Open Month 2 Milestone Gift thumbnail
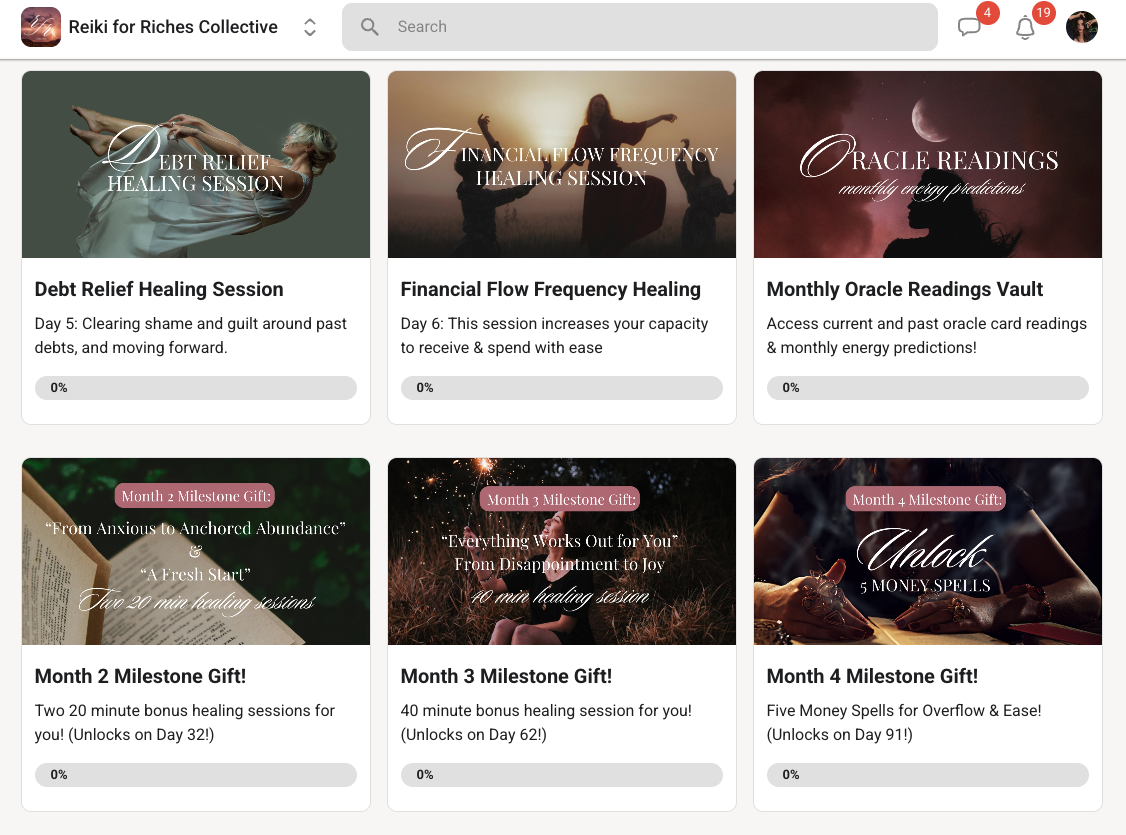The width and height of the screenshot is (1126, 835). [196, 551]
